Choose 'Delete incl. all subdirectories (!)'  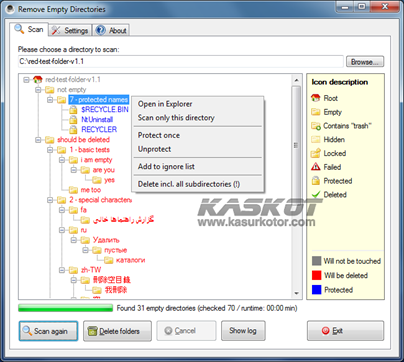click(x=198, y=184)
